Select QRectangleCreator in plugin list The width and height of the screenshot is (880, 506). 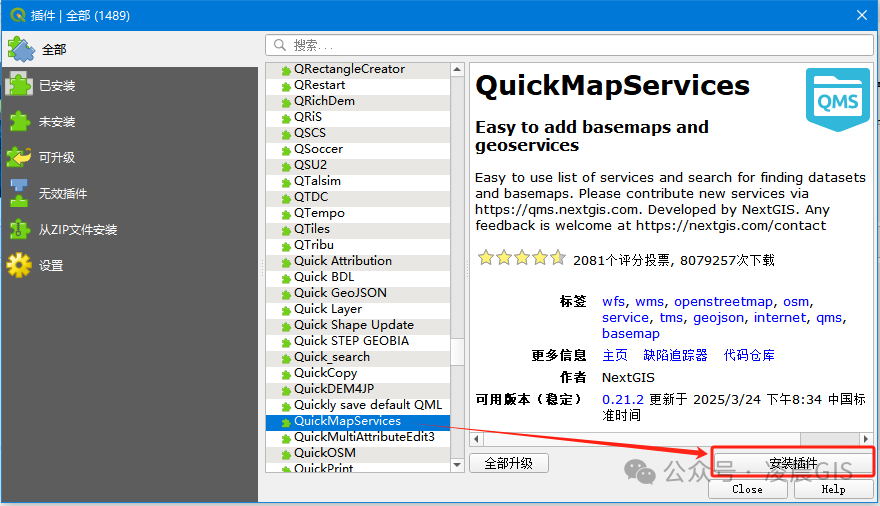point(358,69)
